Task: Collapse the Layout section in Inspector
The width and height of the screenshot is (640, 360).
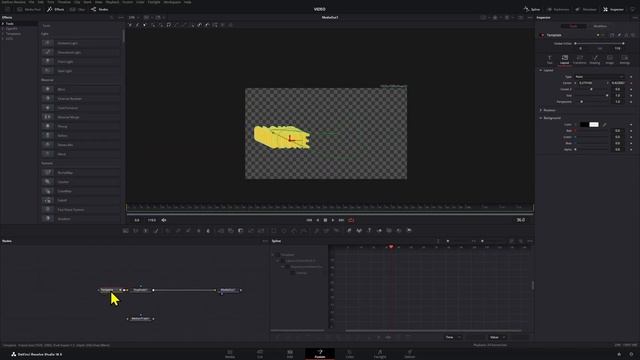Action: pos(541,70)
